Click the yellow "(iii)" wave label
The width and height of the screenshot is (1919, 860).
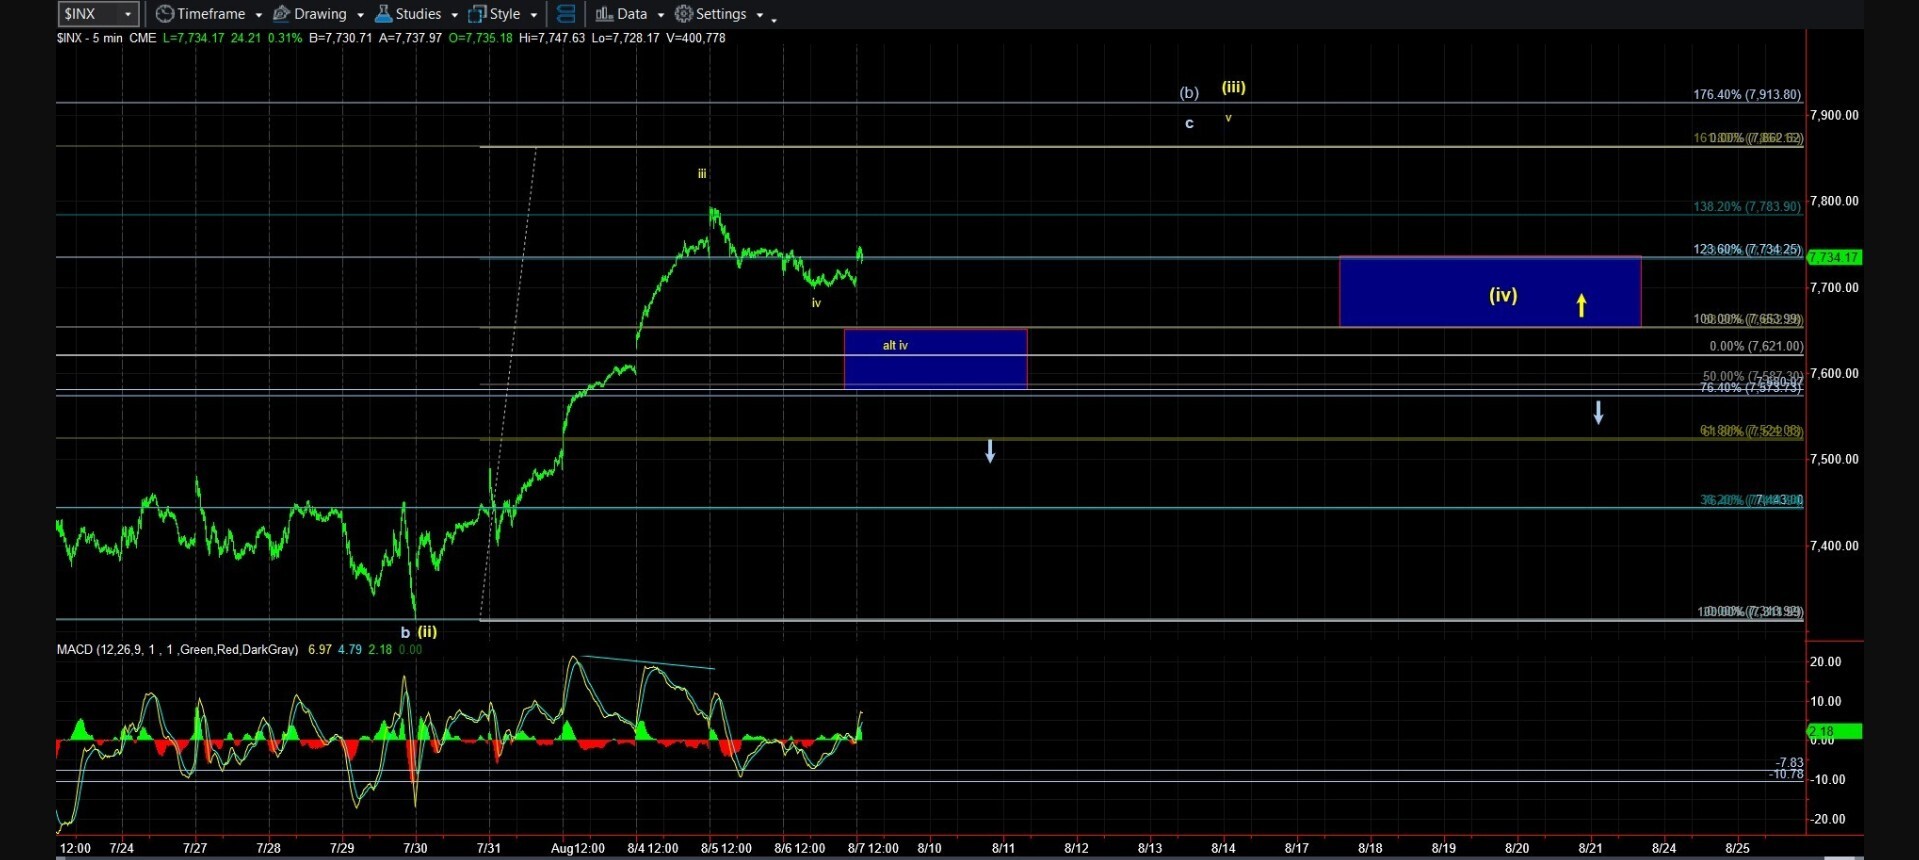pyautogui.click(x=1233, y=87)
